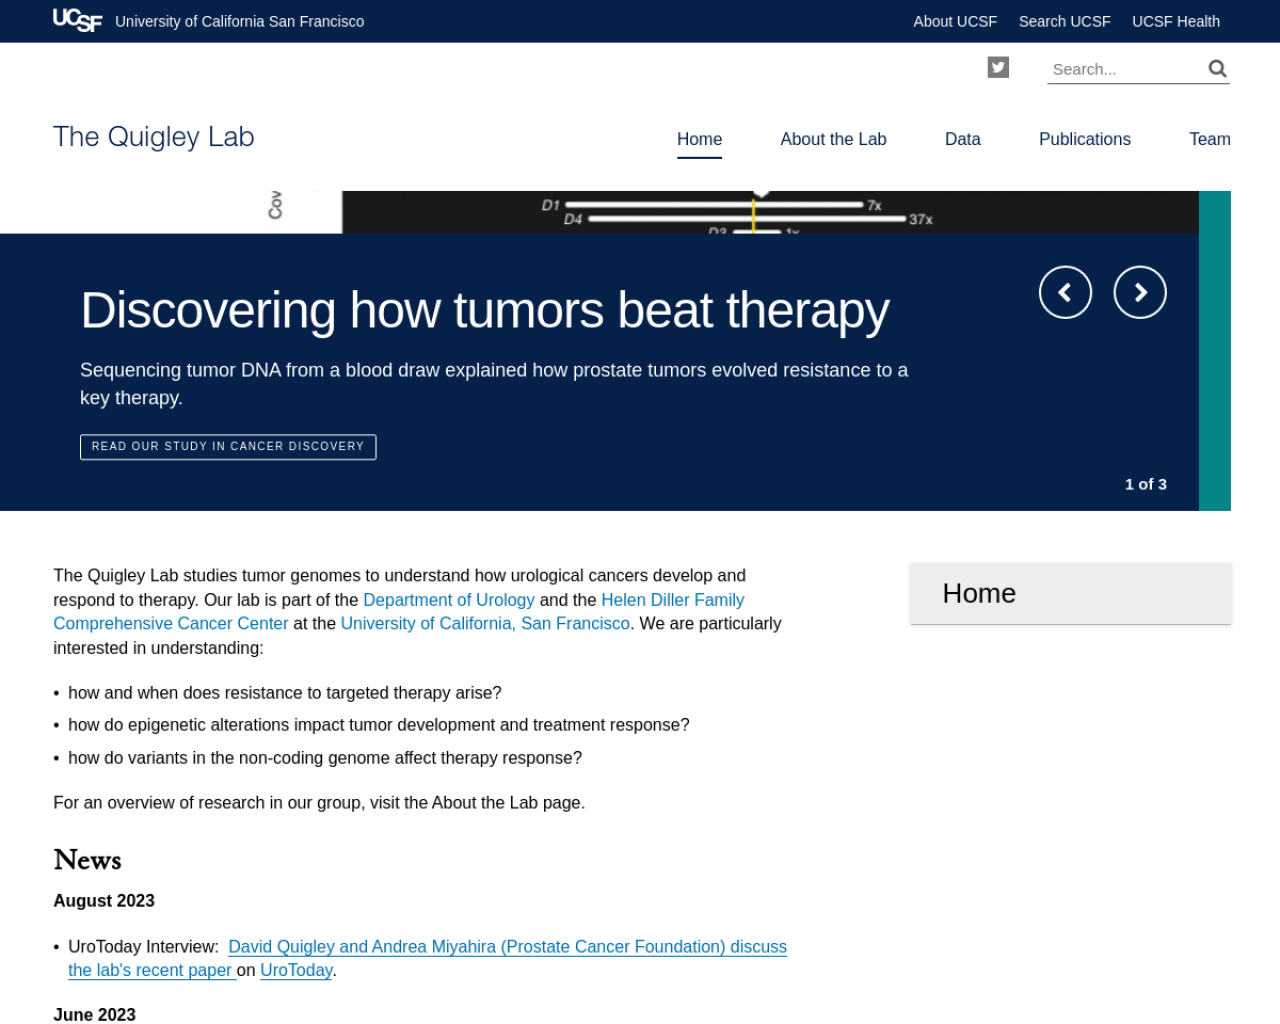Open the Publications menu item
This screenshot has width=1280, height=1024.
pyautogui.click(x=1084, y=139)
